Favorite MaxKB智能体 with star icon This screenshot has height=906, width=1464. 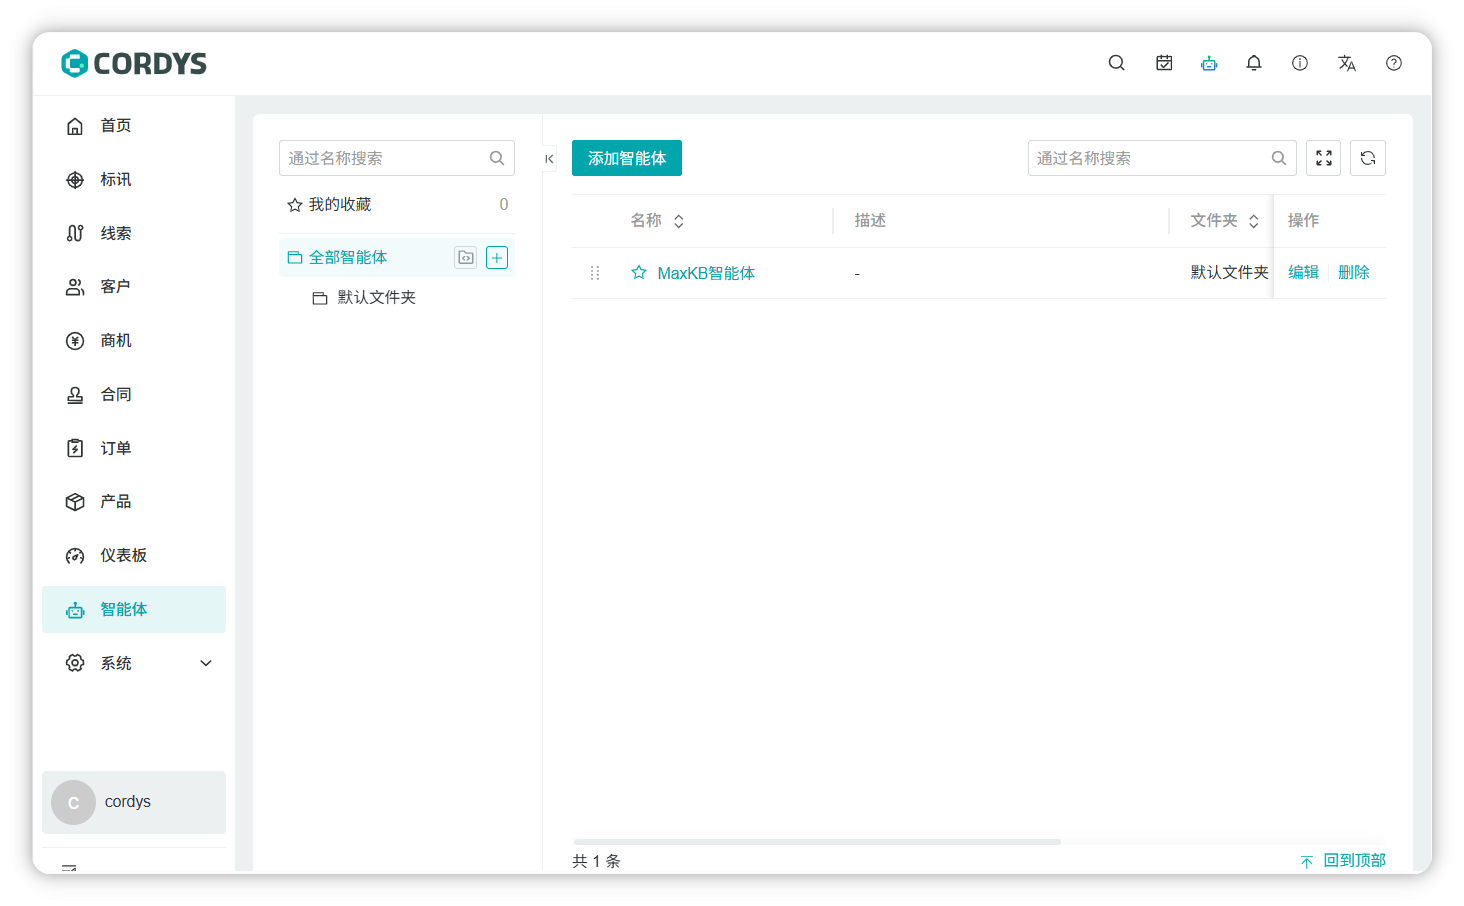[639, 272]
